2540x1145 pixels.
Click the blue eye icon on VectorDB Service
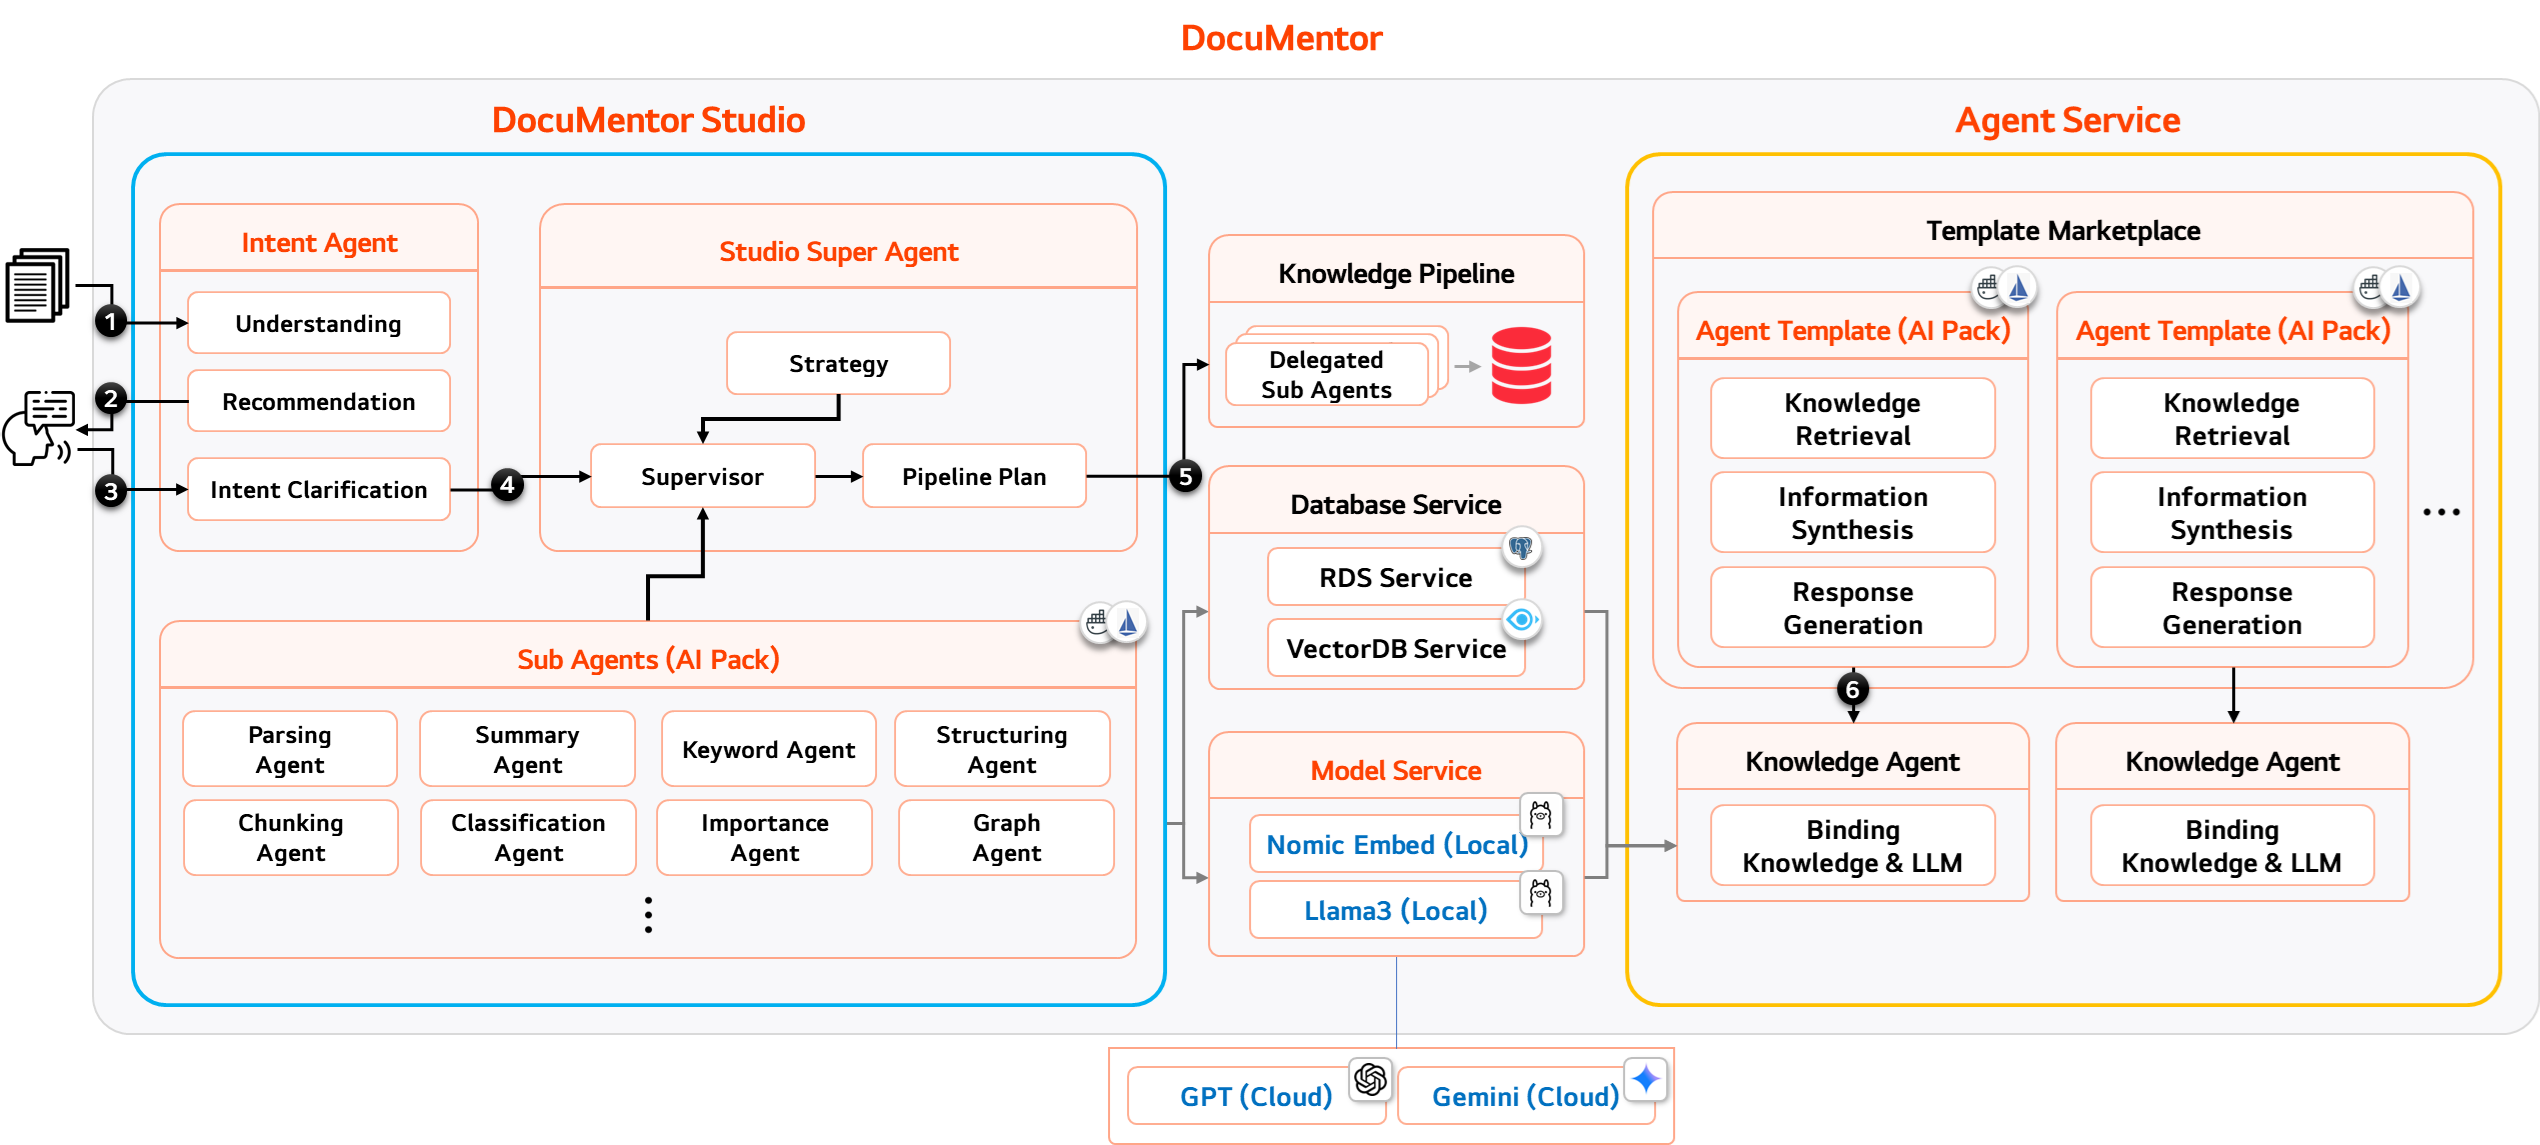1521,619
